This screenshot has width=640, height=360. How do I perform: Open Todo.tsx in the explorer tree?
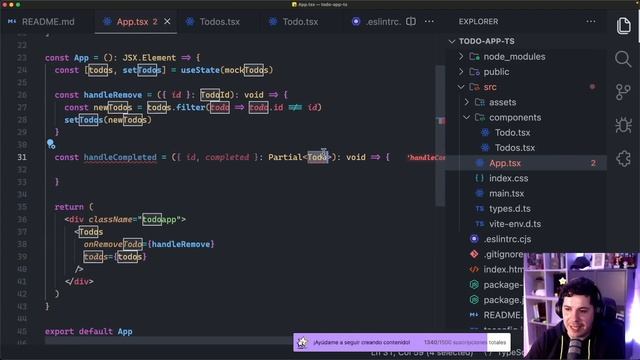pos(512,133)
